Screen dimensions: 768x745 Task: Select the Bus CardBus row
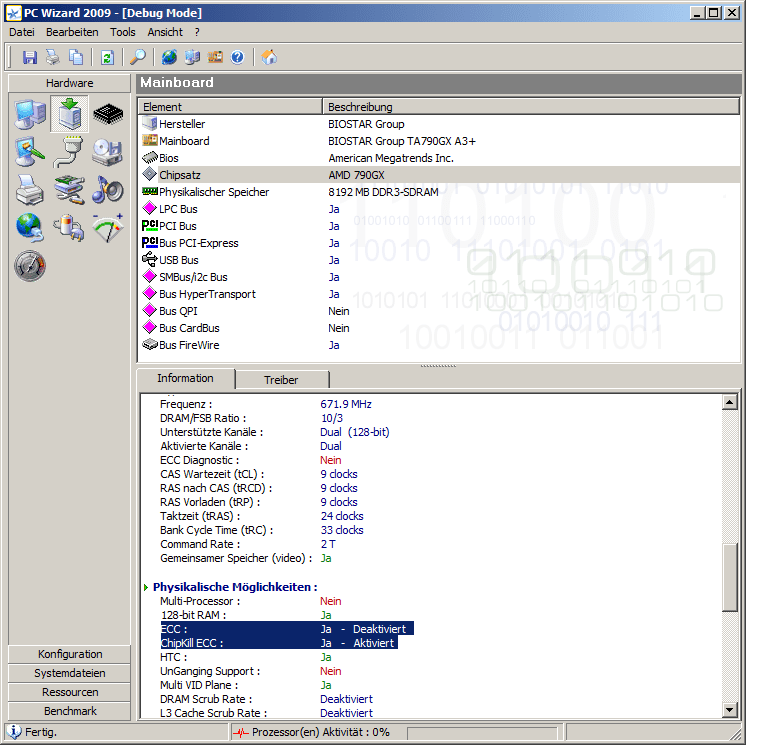439,328
